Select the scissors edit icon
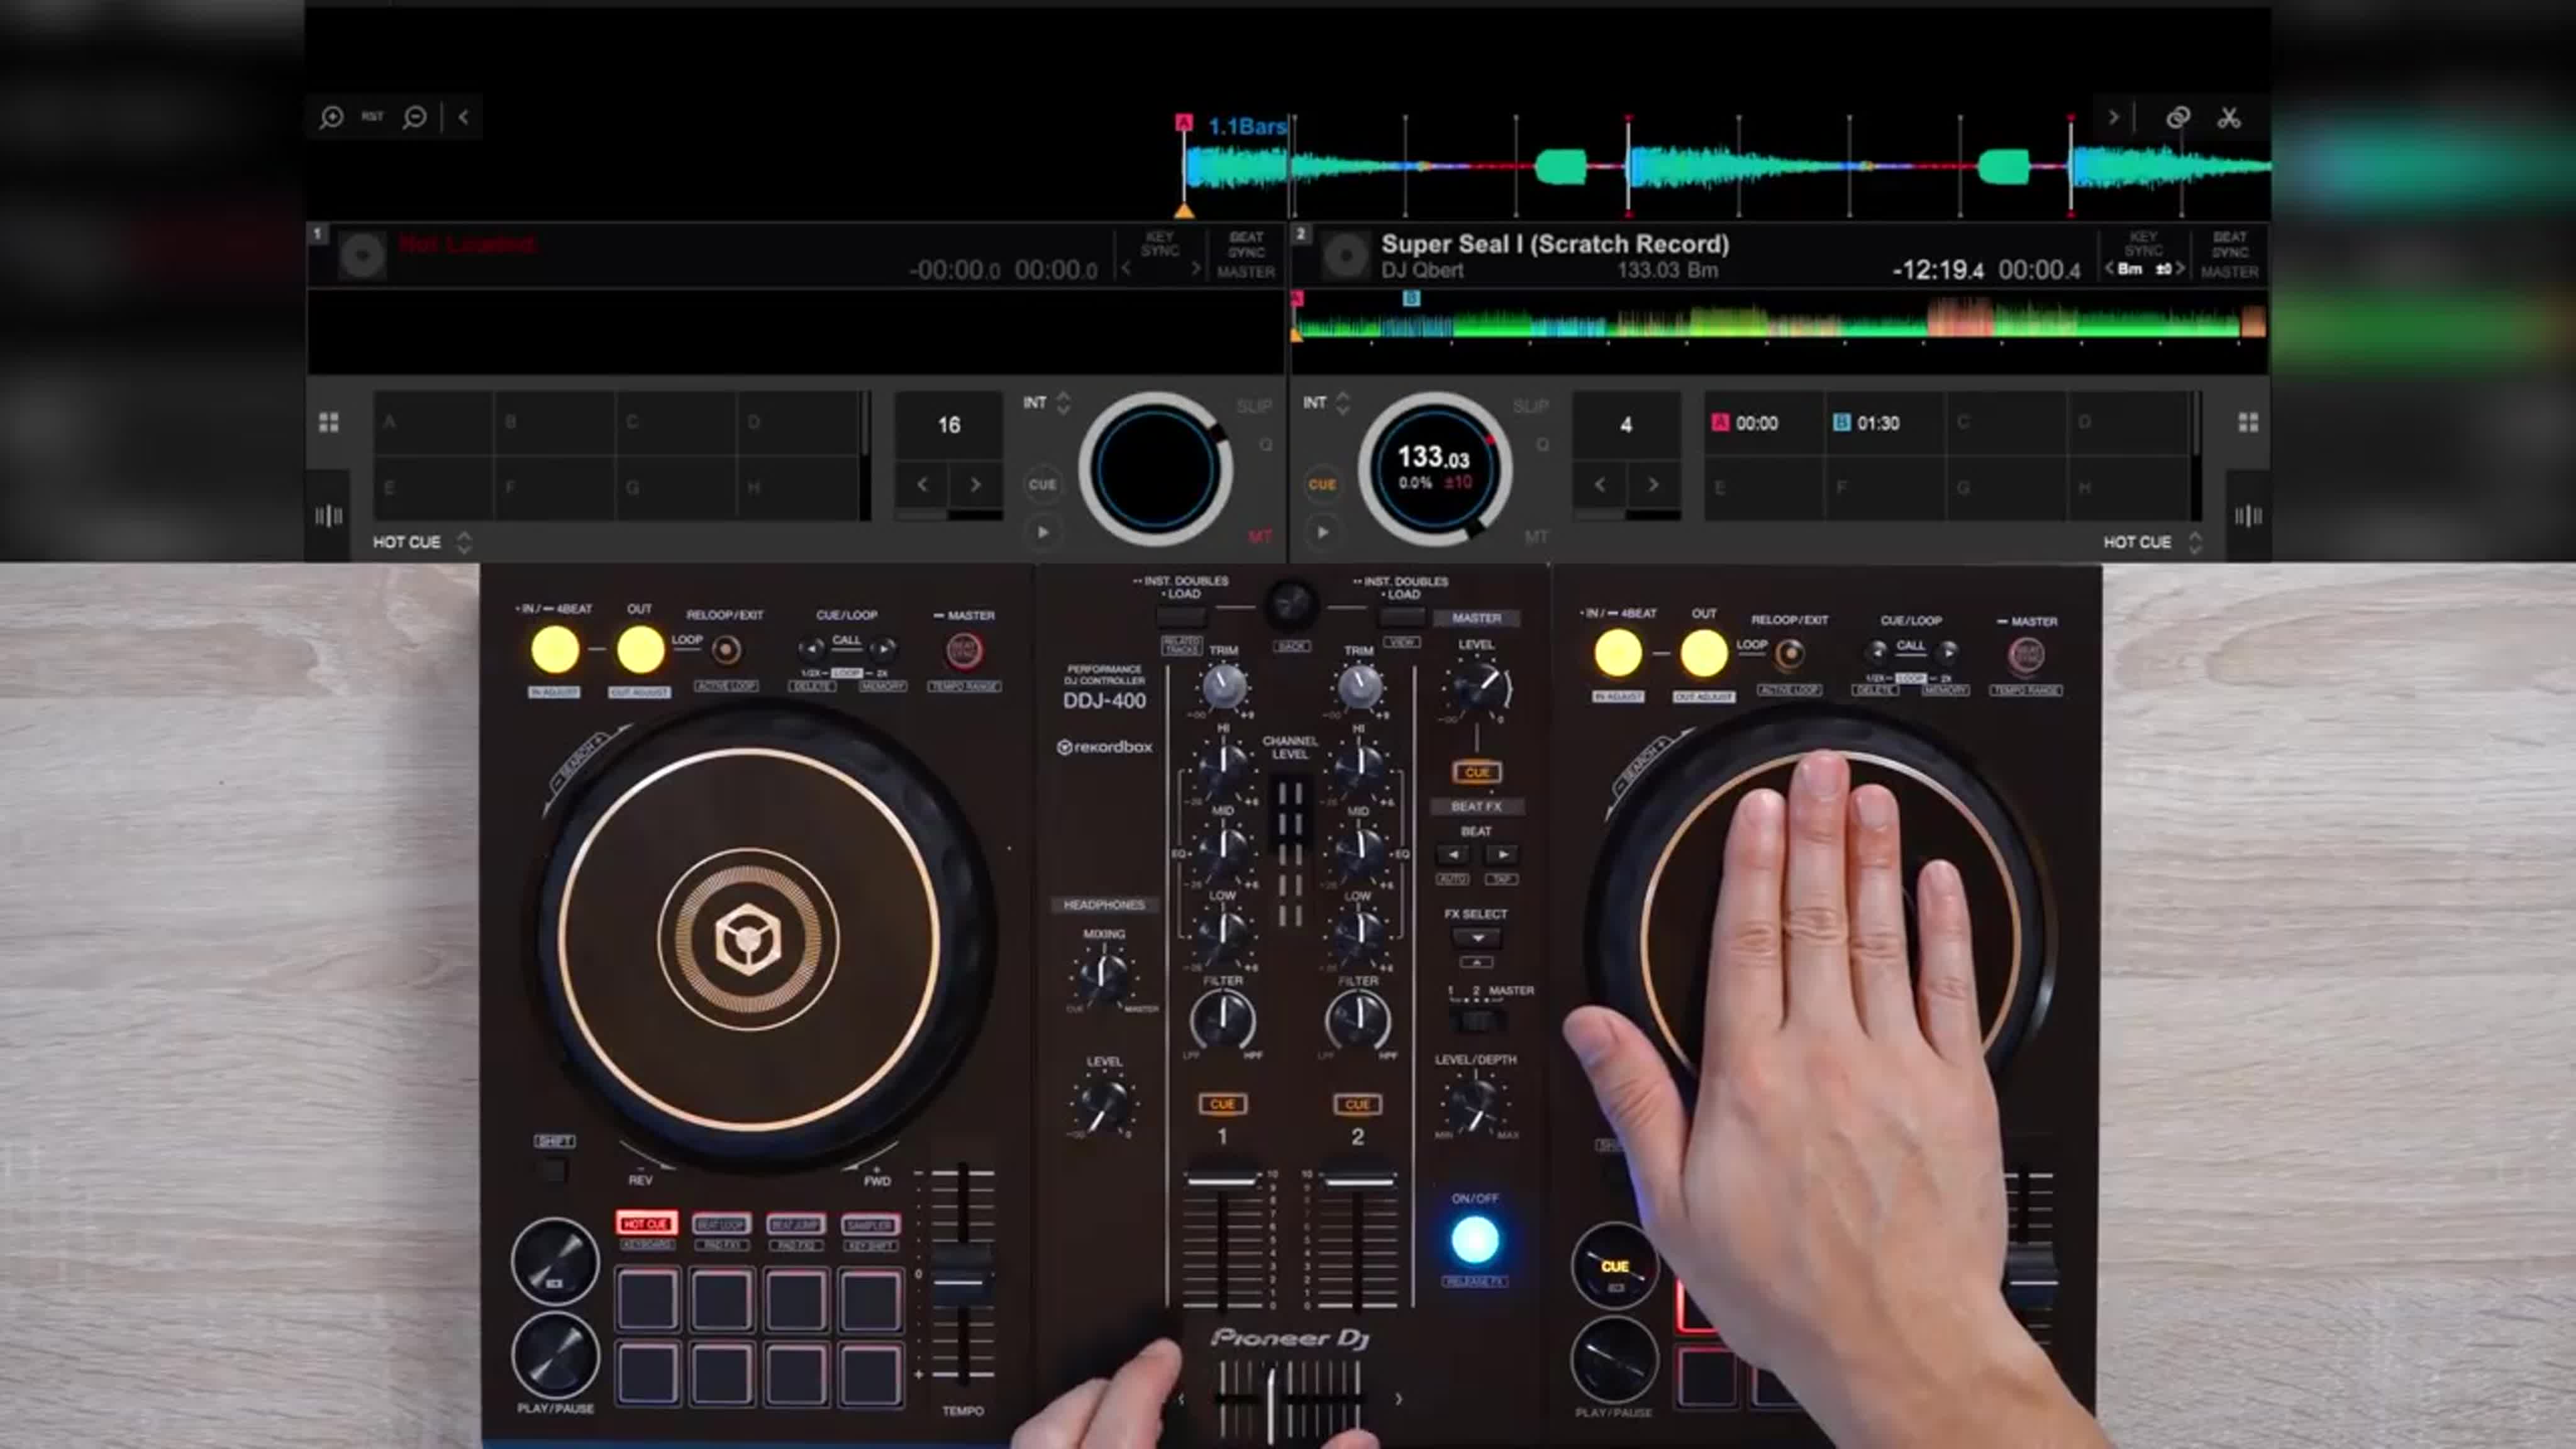This screenshot has height=1449, width=2576. [x=2229, y=118]
